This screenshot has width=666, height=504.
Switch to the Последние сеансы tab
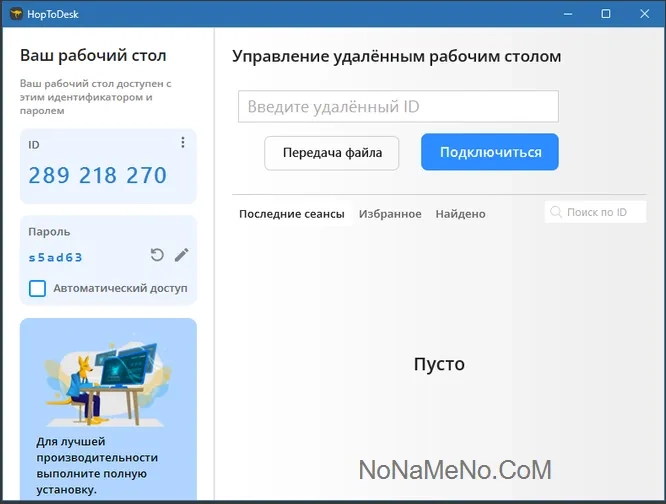click(x=291, y=214)
